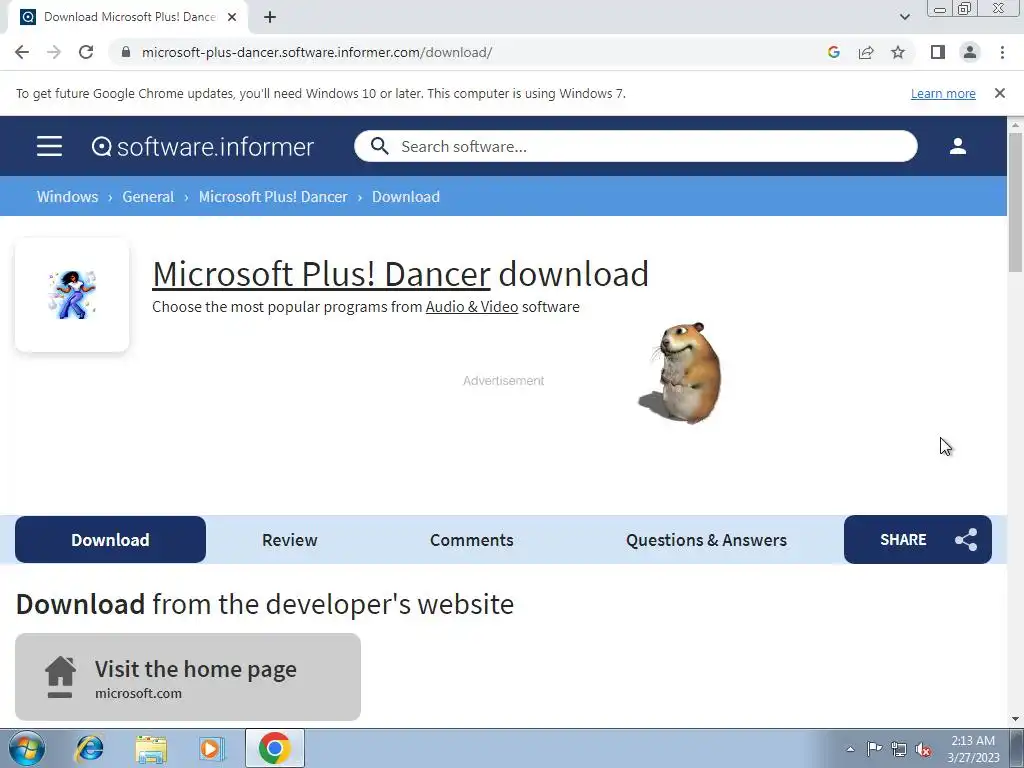Open the Action Center flag icon
The height and width of the screenshot is (768, 1024).
(874, 748)
